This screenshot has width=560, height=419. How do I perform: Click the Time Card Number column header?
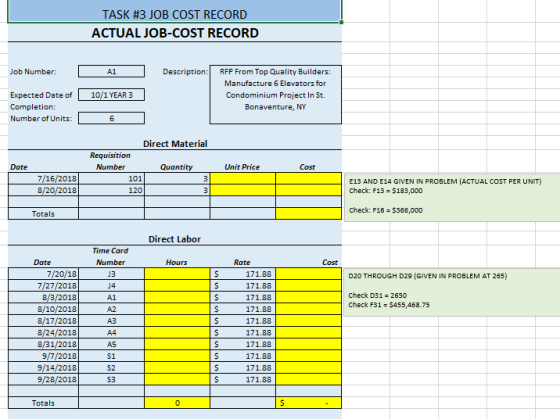[x=110, y=256]
